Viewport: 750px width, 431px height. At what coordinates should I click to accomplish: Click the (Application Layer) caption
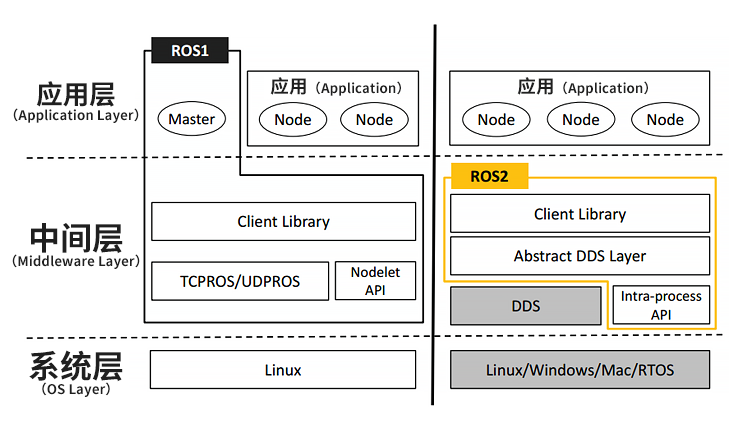[x=76, y=115]
